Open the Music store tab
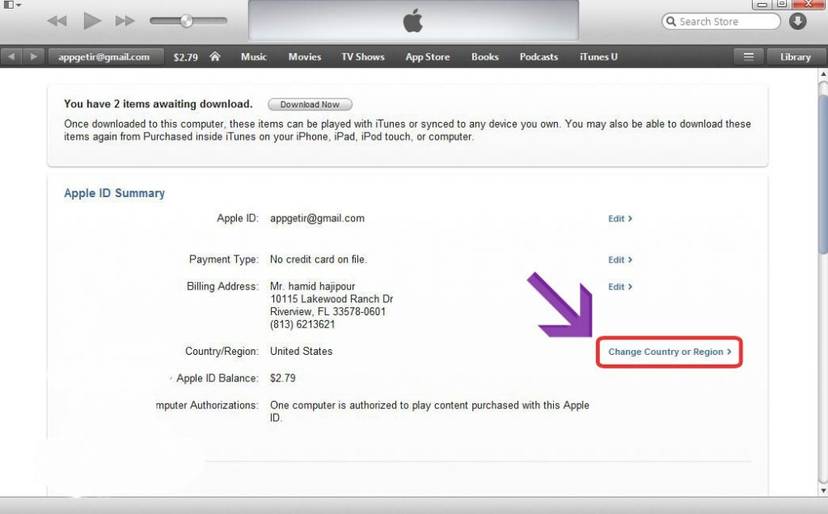The image size is (828, 514). click(x=253, y=57)
